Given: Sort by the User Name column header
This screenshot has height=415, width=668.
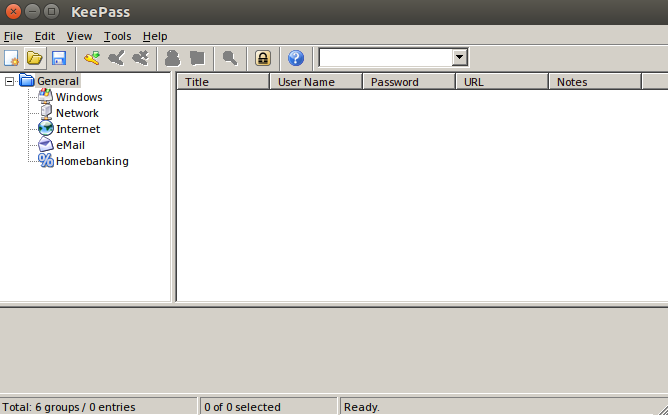Looking at the screenshot, I should (316, 82).
